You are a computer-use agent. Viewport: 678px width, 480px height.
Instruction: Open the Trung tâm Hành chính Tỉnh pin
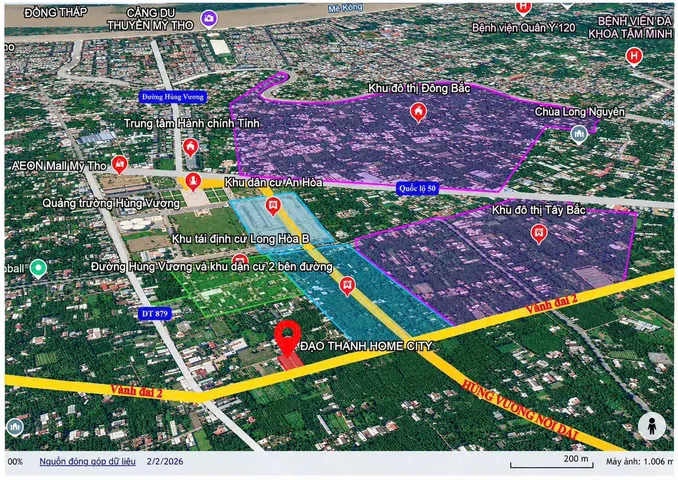190,148
